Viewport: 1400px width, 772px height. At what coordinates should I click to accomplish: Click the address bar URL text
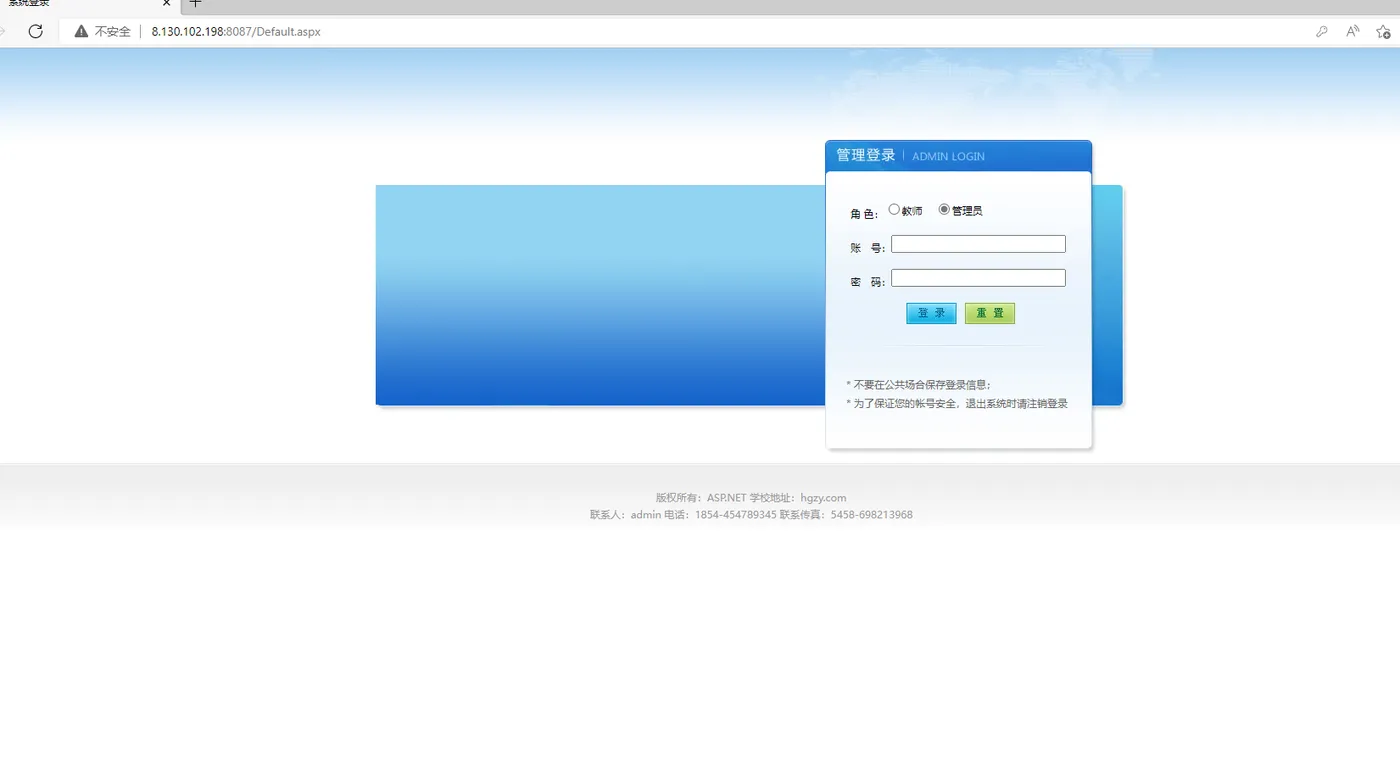tap(236, 32)
